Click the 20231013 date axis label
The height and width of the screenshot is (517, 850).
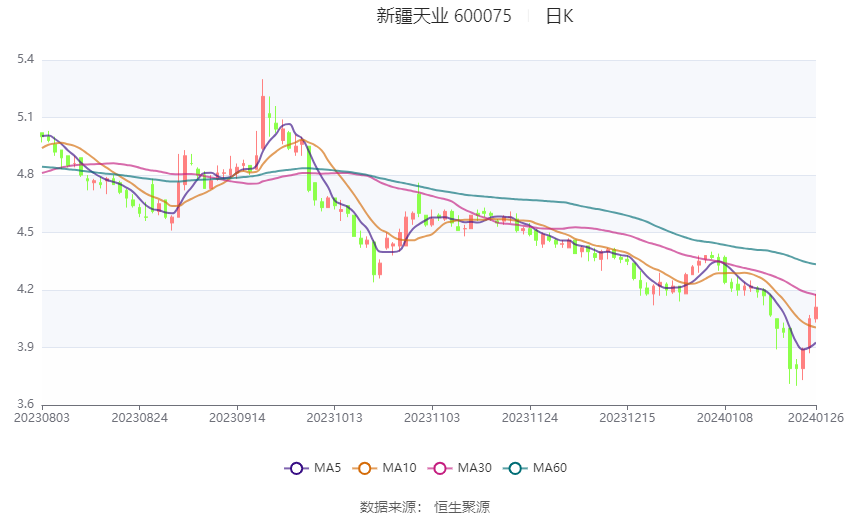pyautogui.click(x=334, y=418)
